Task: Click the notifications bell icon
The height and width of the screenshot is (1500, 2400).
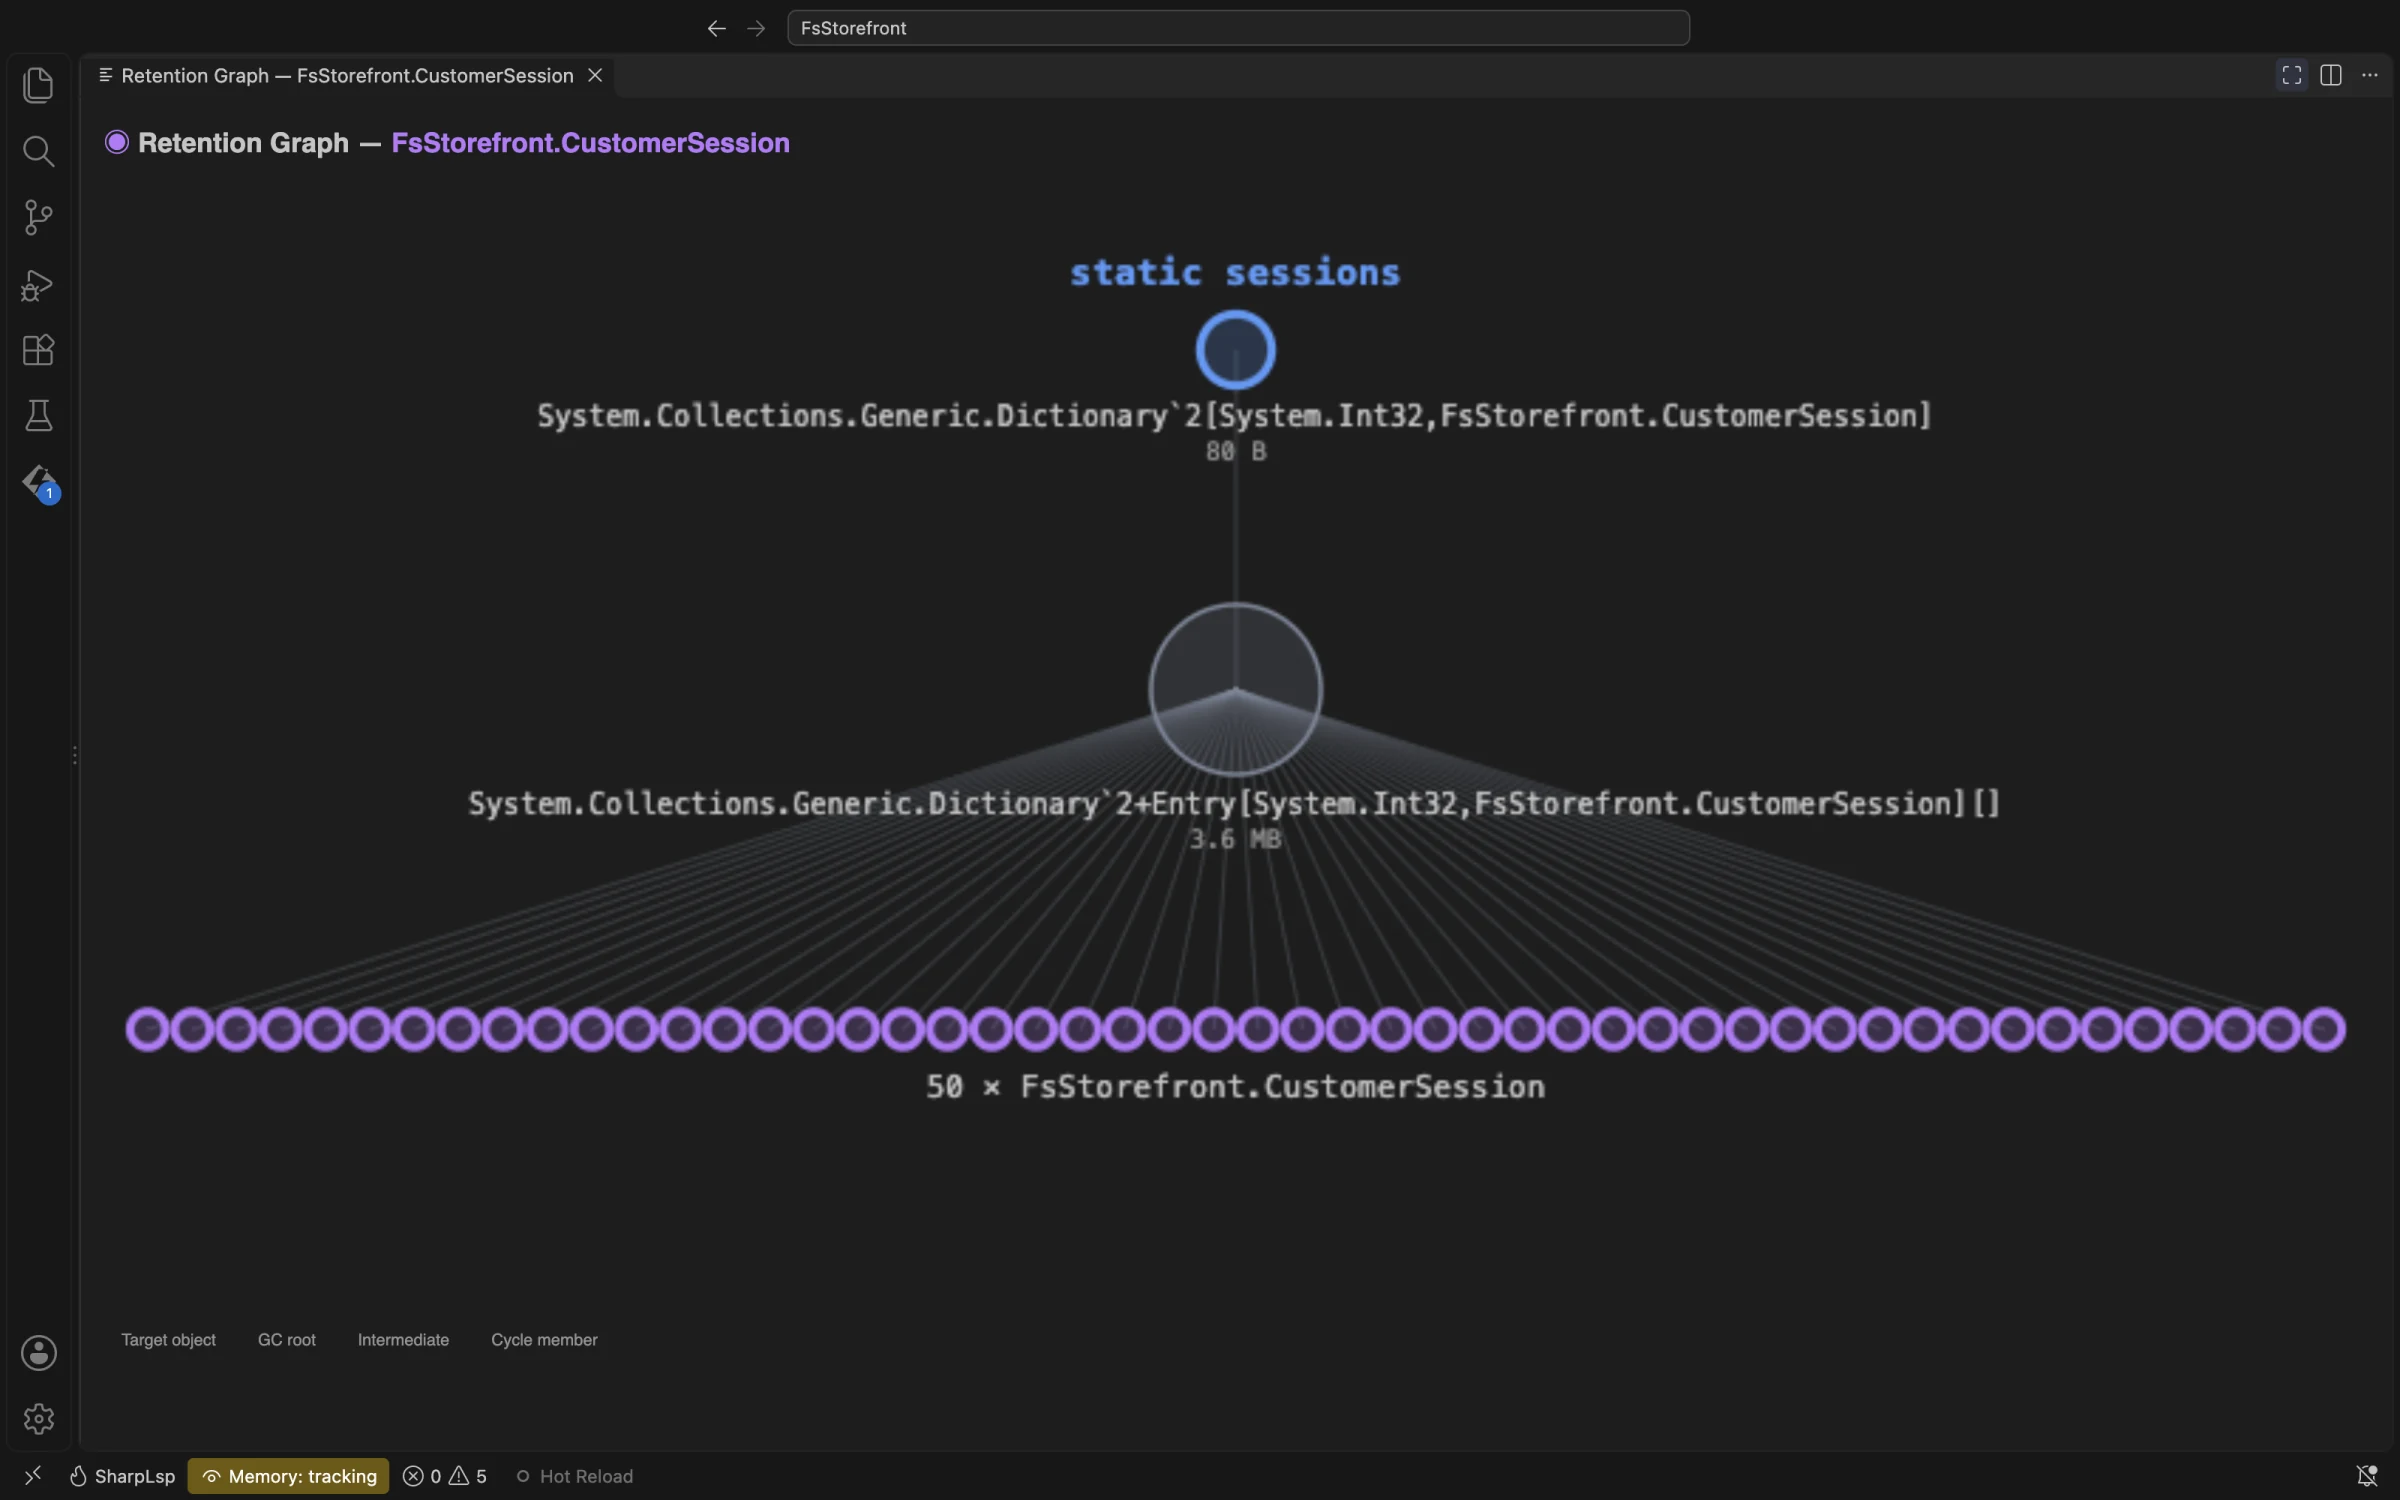Action: pyautogui.click(x=2366, y=1476)
